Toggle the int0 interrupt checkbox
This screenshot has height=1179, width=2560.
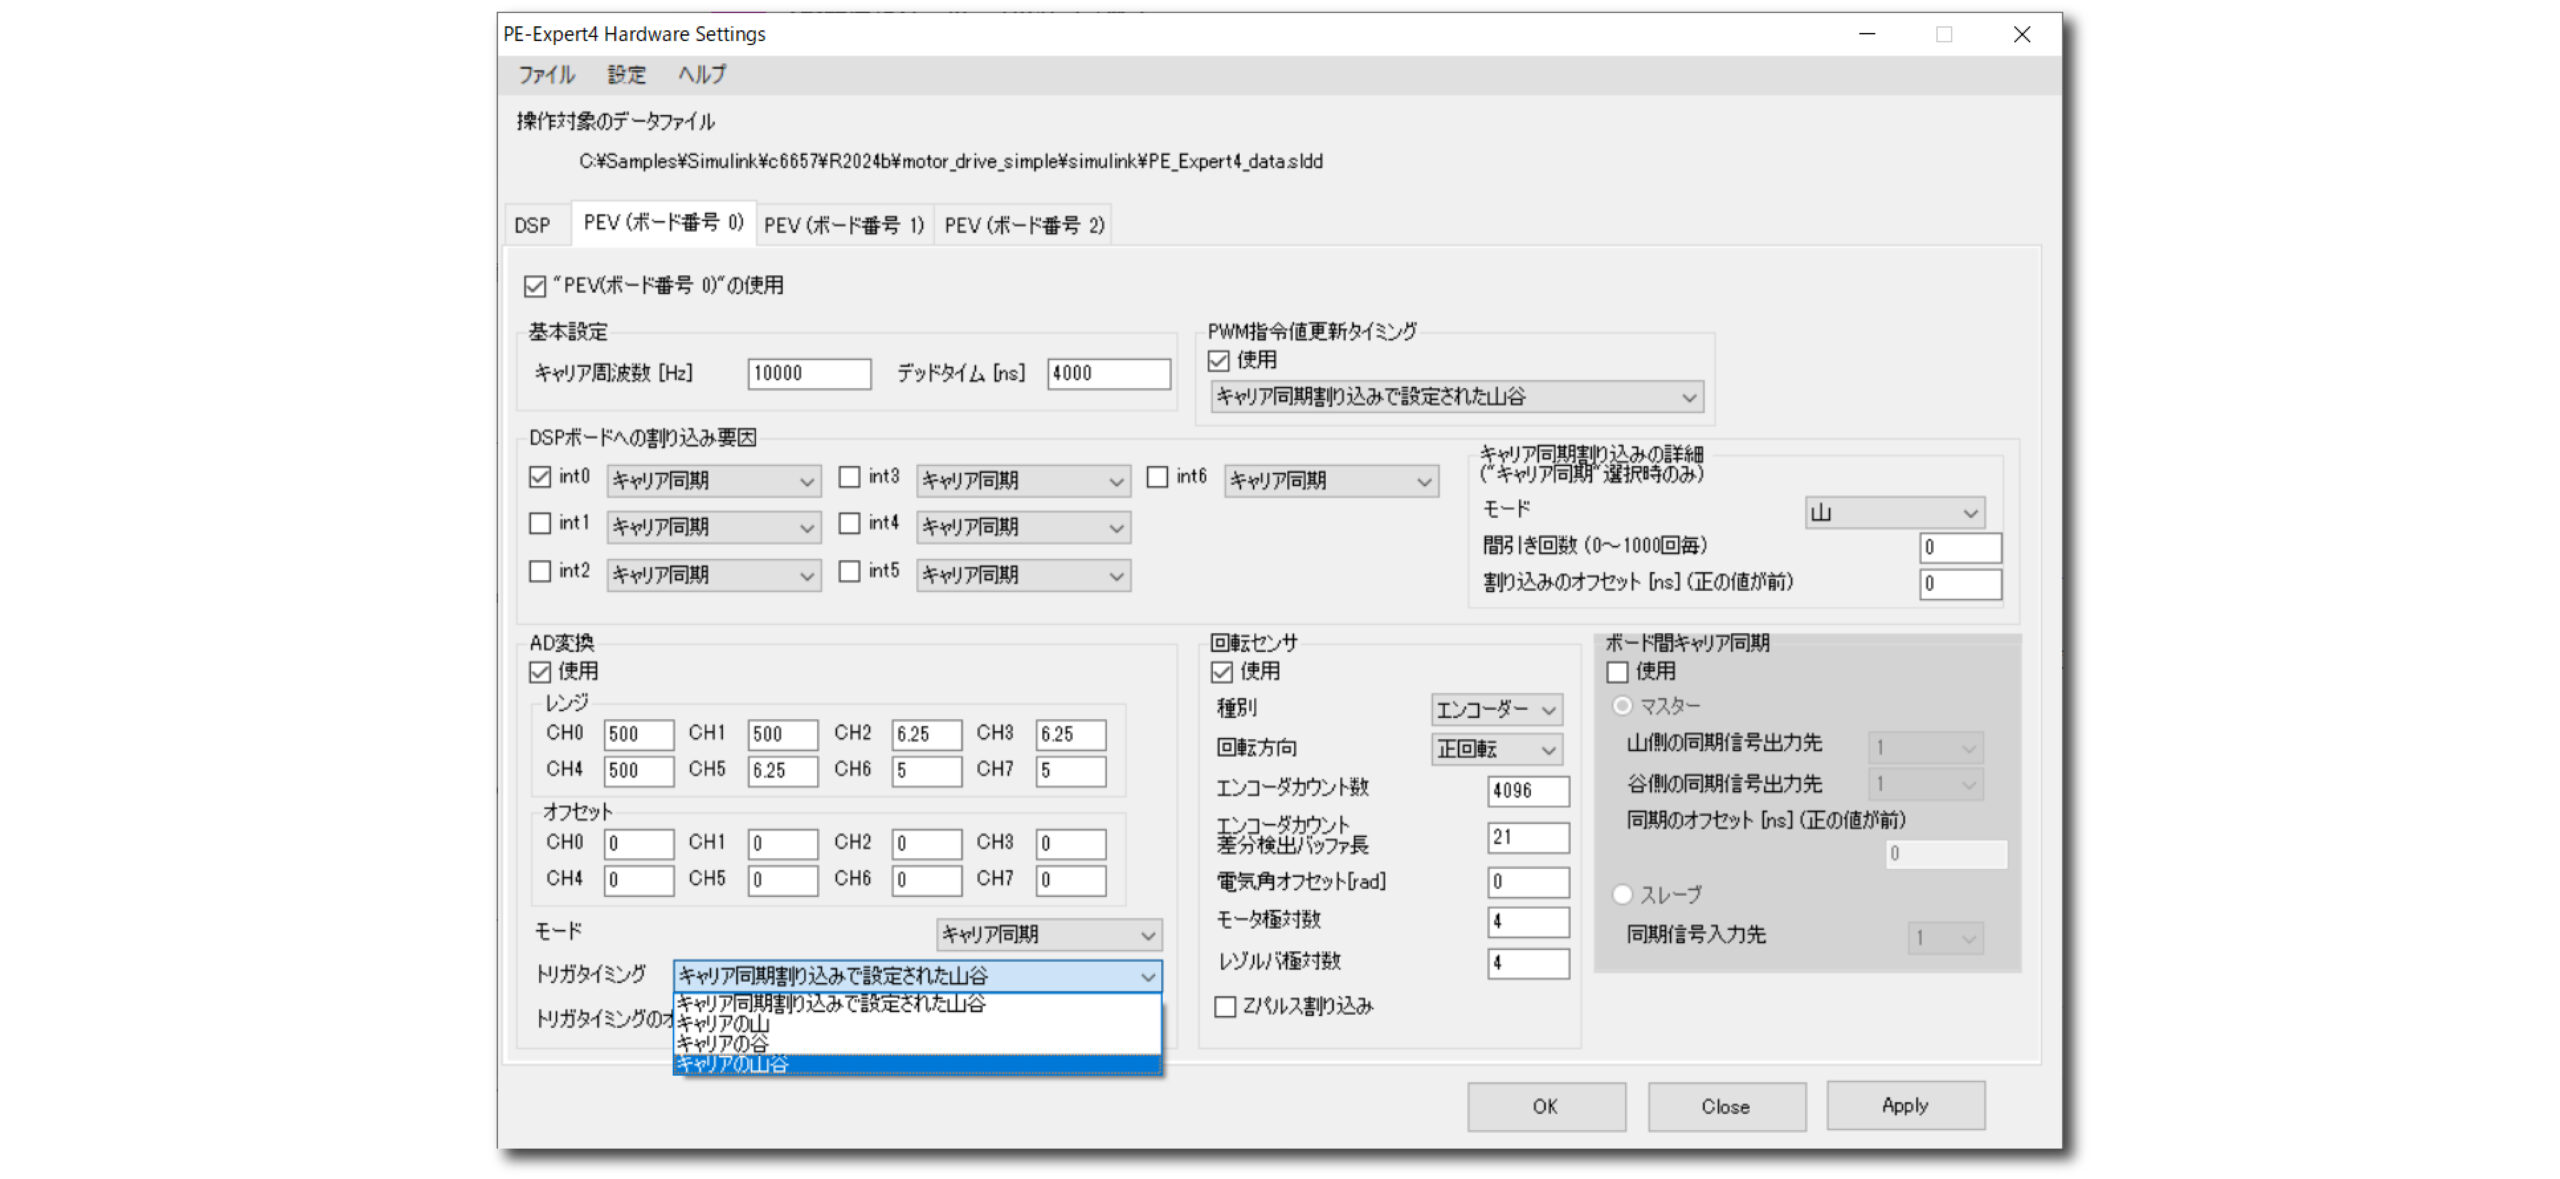click(540, 477)
